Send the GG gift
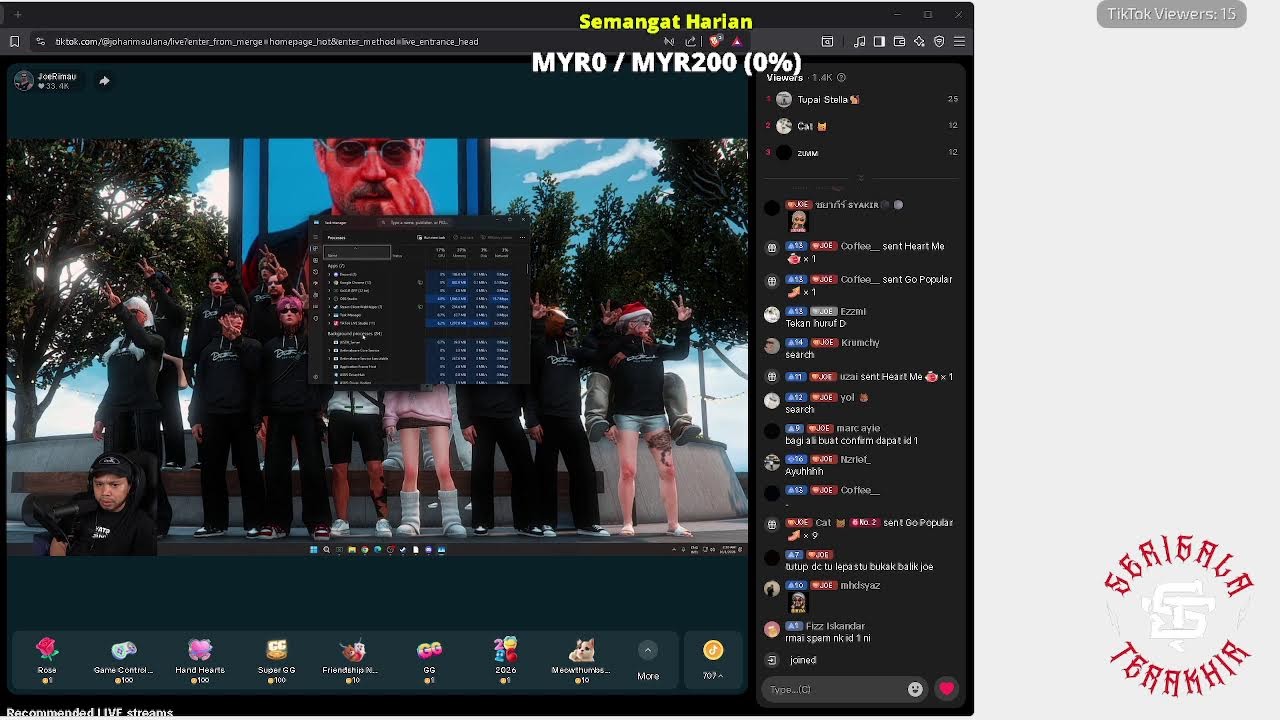1280x720 pixels. coord(429,660)
